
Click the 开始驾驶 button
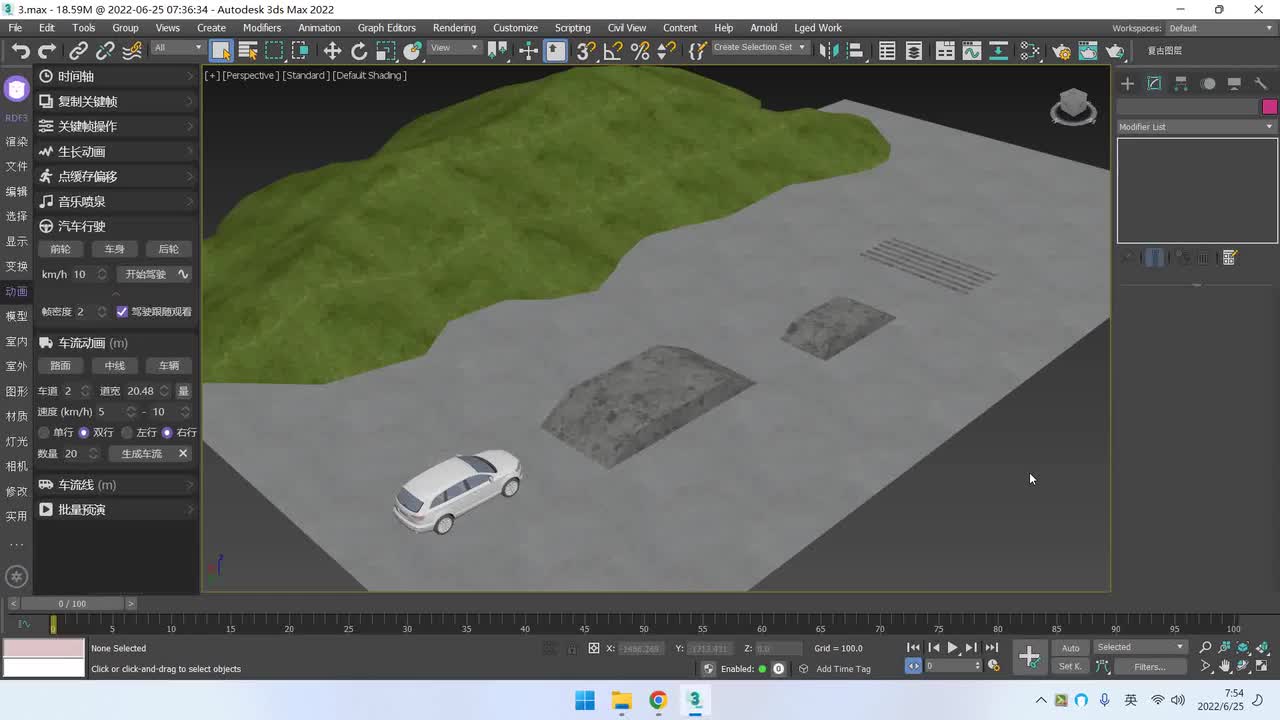(x=145, y=274)
